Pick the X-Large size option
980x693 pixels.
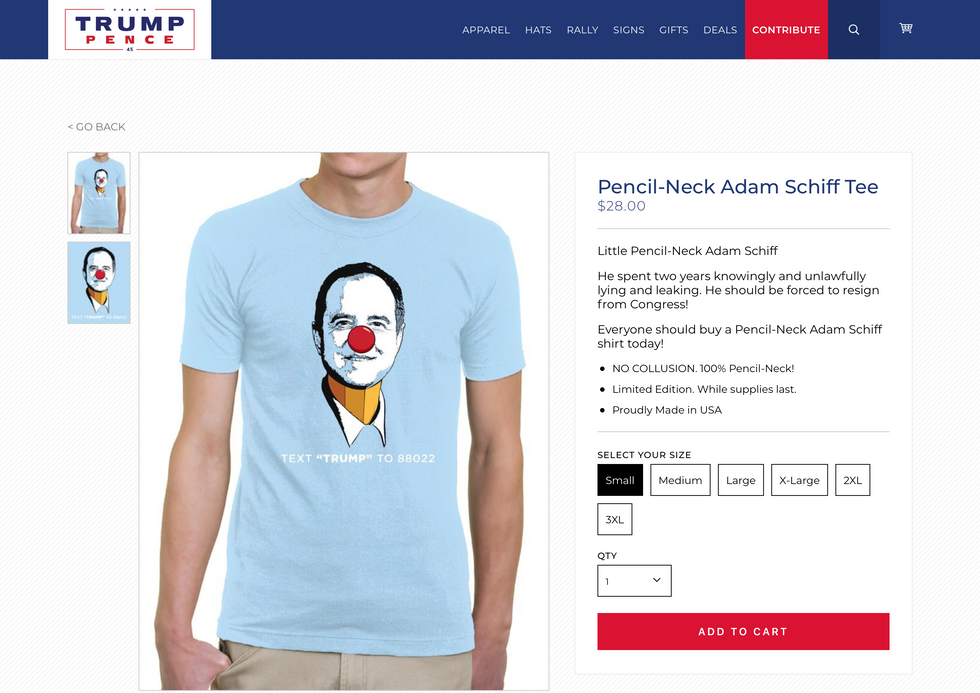tap(799, 480)
